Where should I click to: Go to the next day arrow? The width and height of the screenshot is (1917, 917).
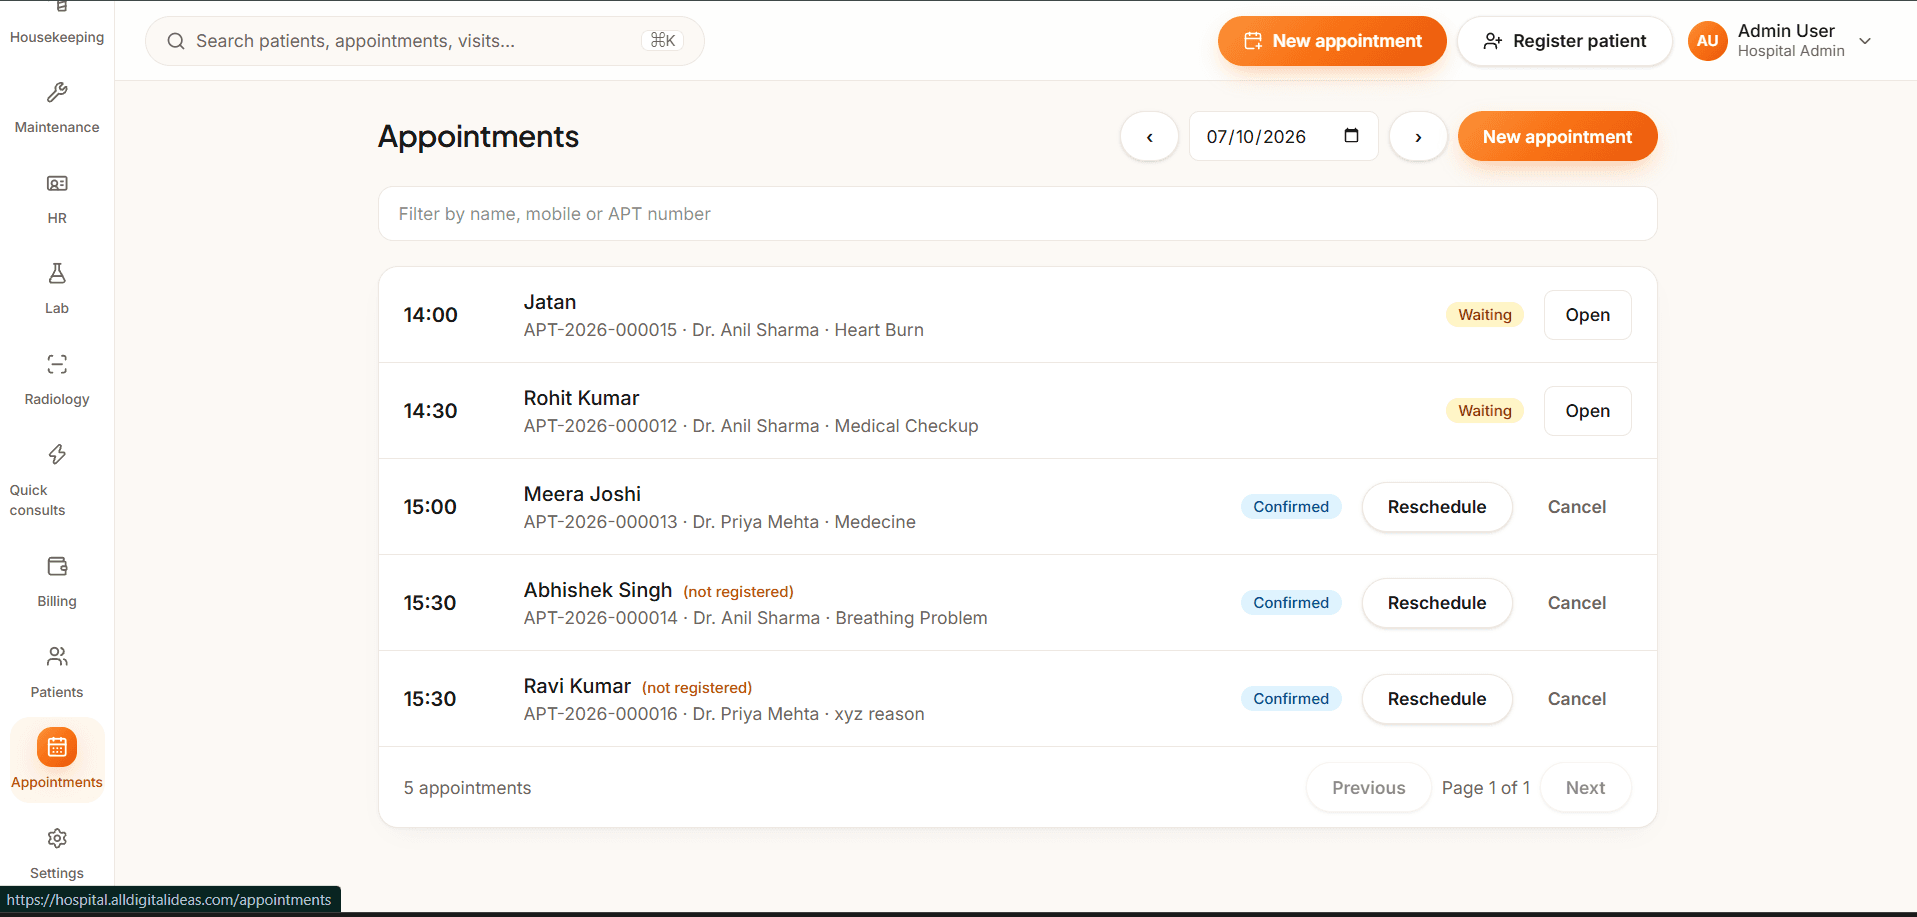click(1418, 137)
